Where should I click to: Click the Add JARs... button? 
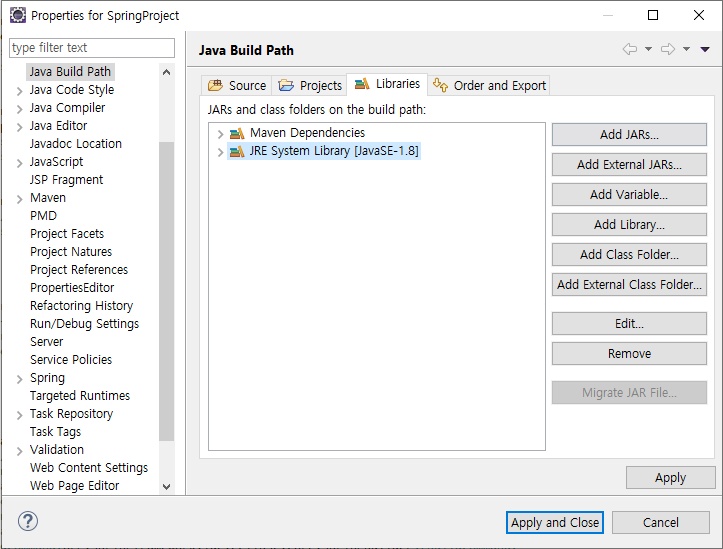[x=629, y=135]
